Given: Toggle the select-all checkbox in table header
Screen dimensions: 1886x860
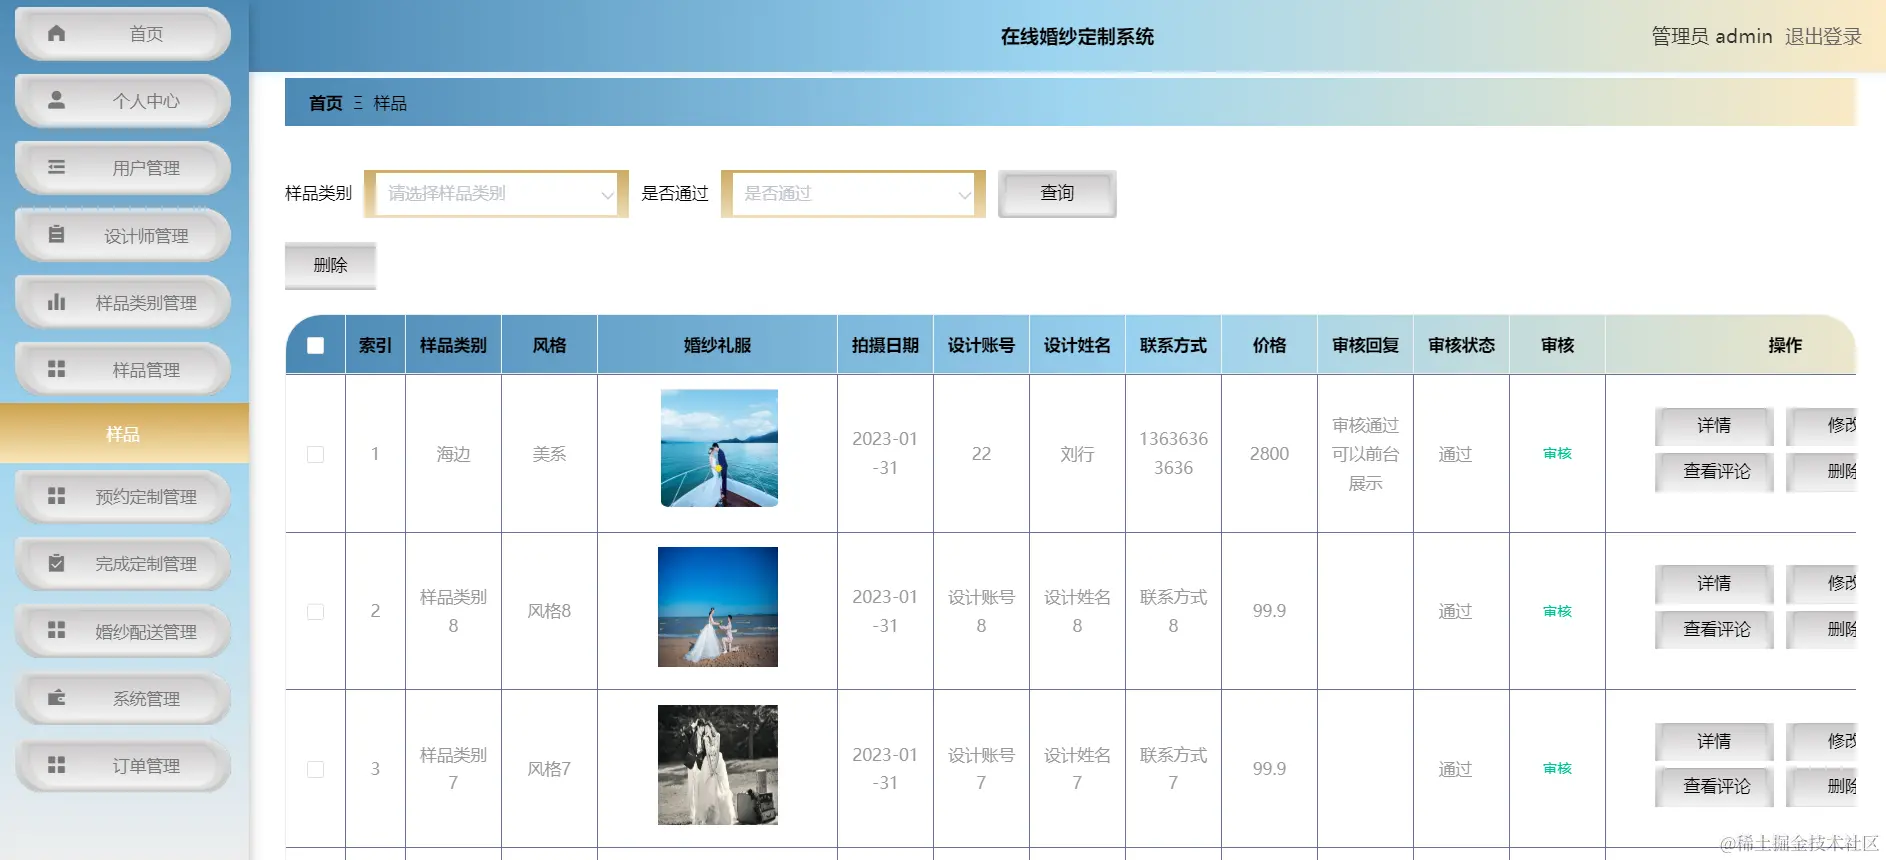Looking at the screenshot, I should point(315,345).
